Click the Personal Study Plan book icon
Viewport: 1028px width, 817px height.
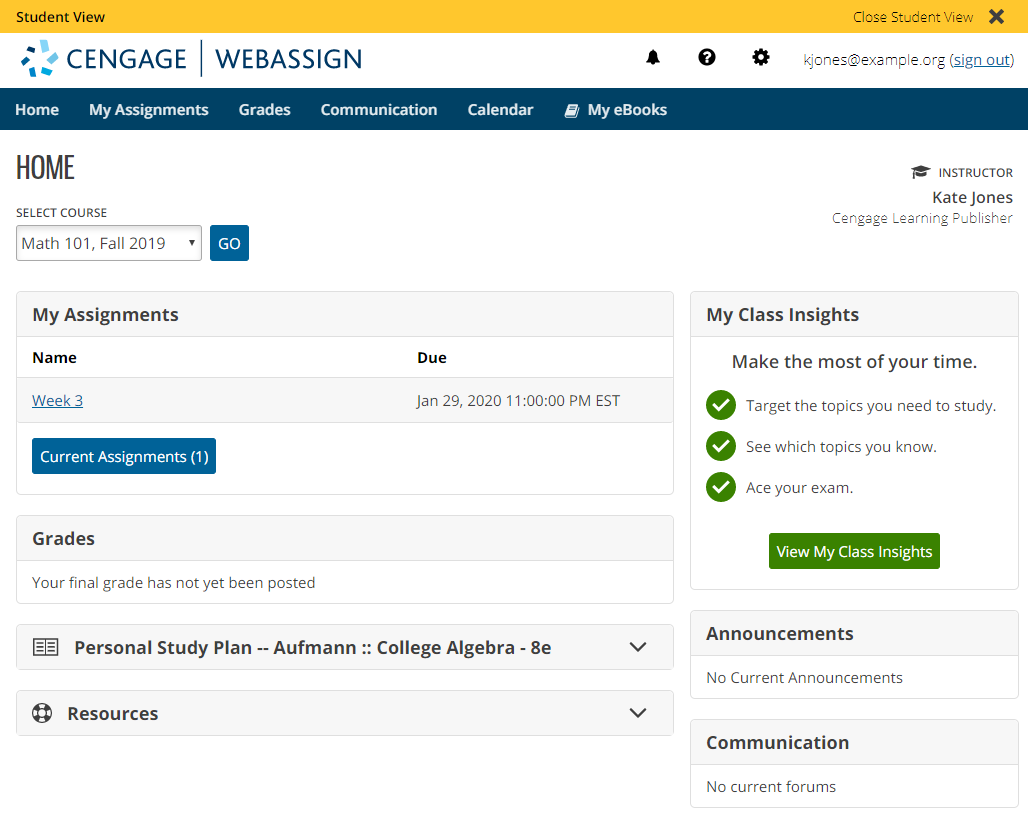[x=46, y=647]
